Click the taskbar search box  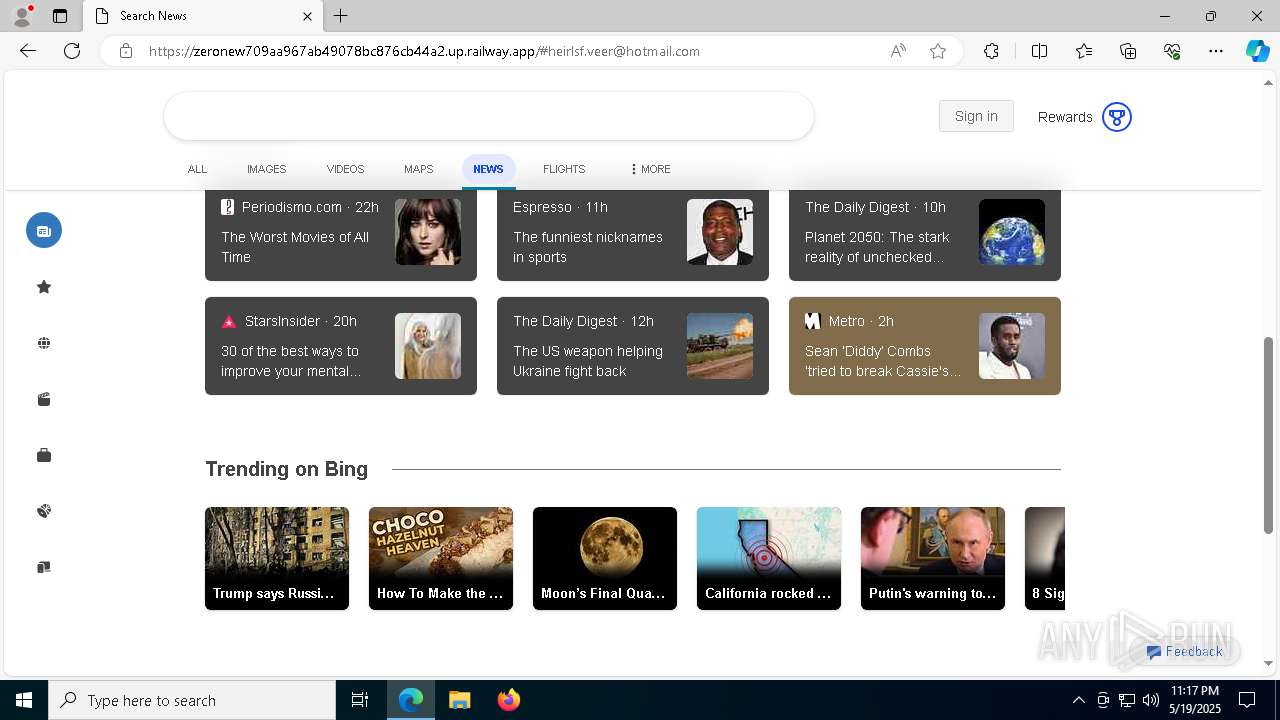(x=192, y=700)
